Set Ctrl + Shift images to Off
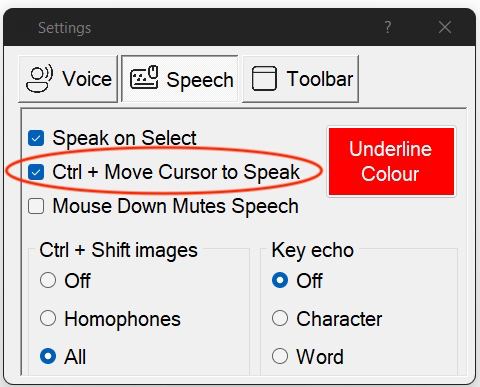Screen dimensions: 480x387 click(x=48, y=280)
